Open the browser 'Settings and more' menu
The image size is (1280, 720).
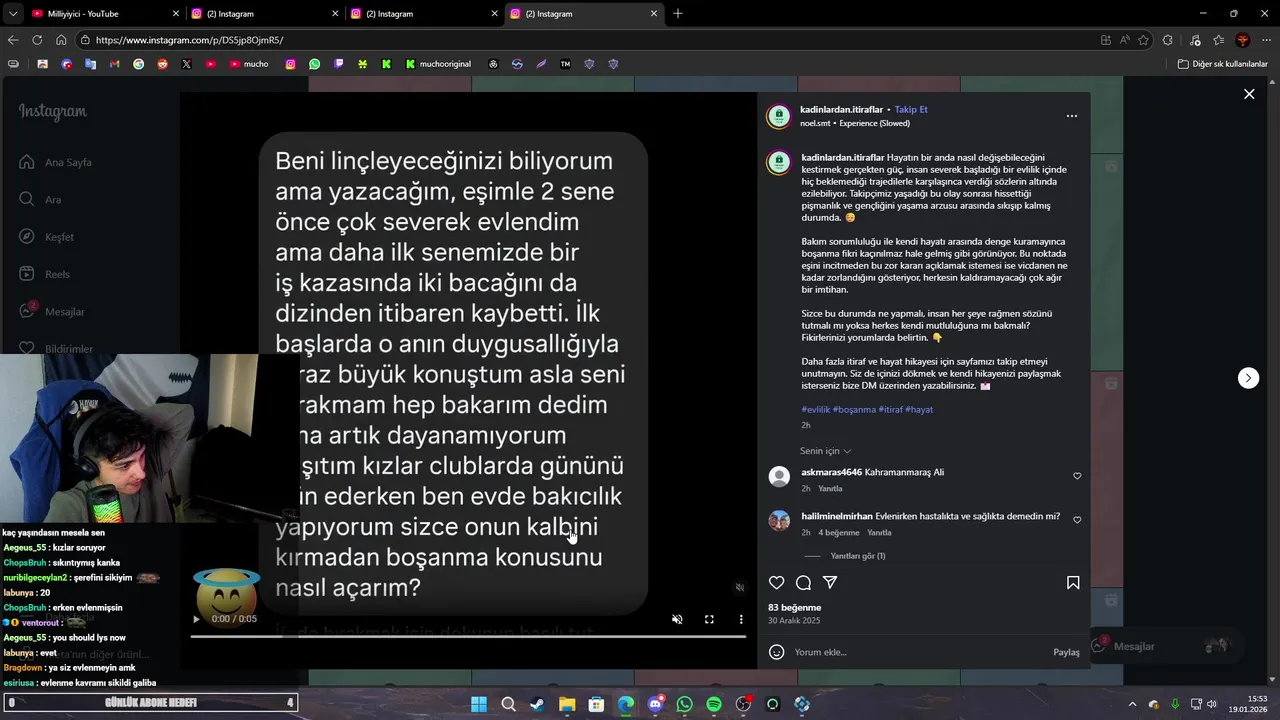point(1266,40)
